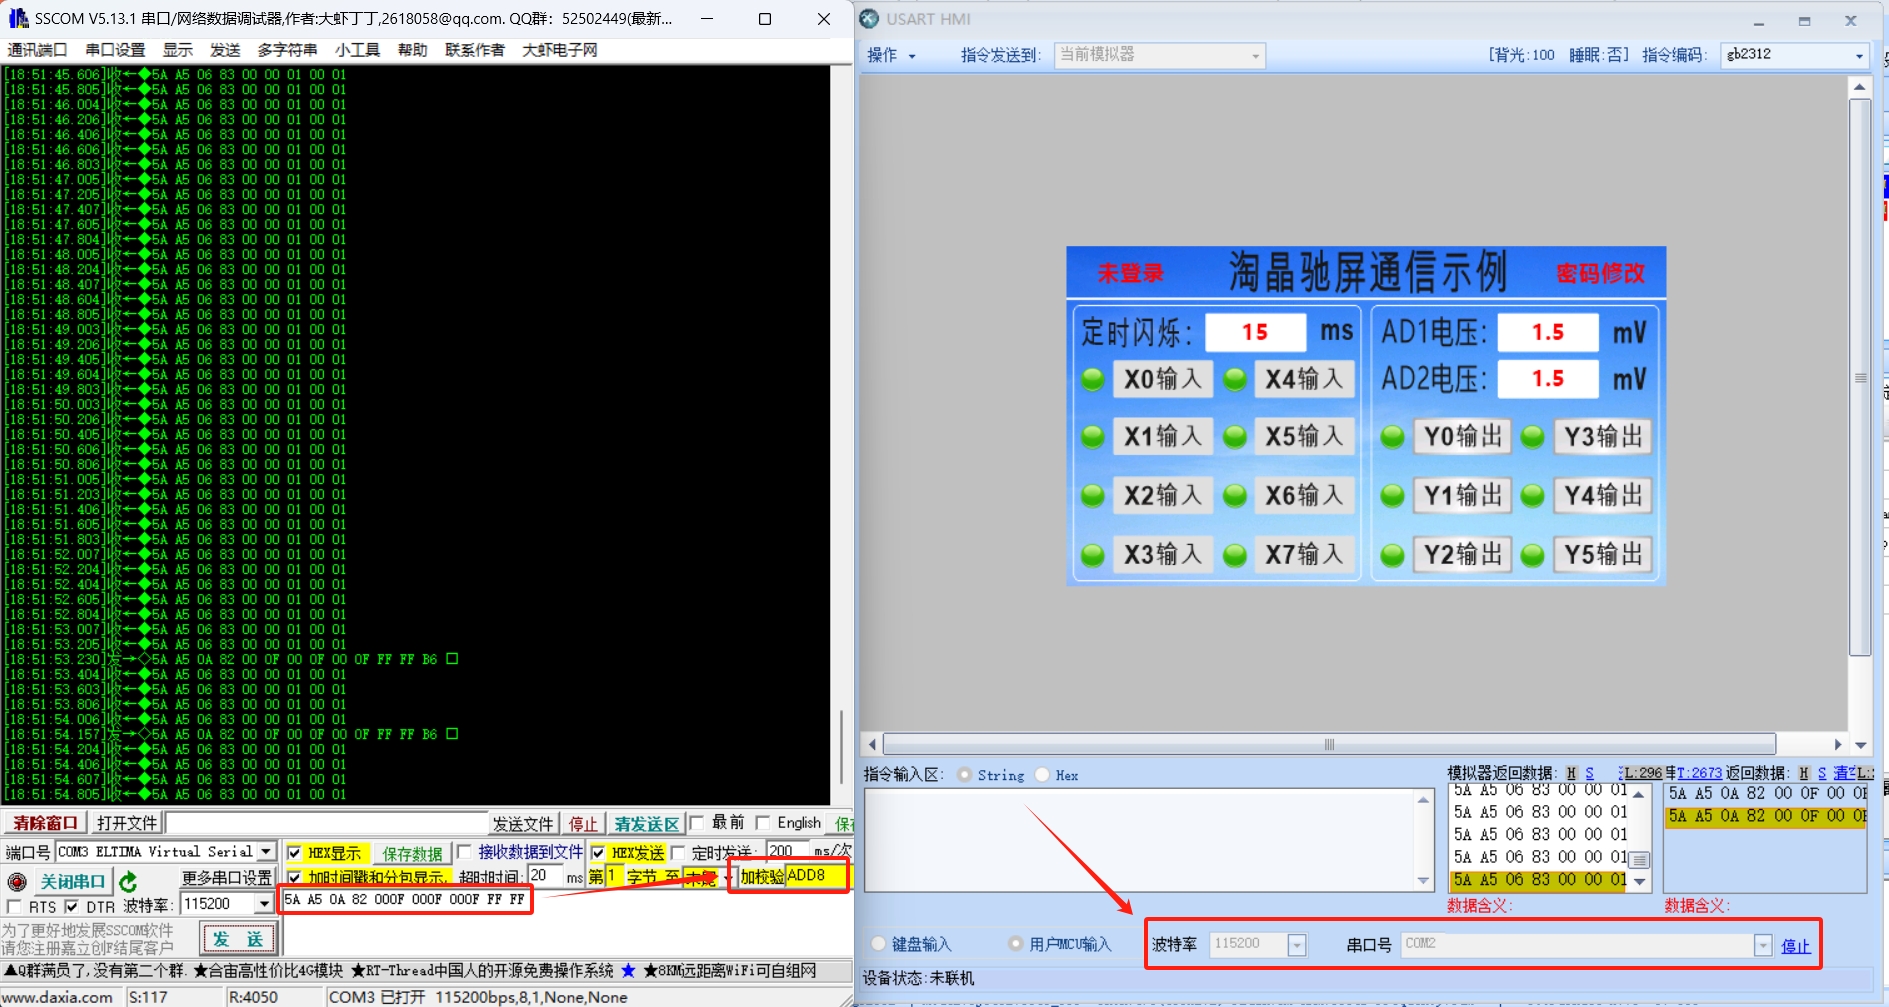
Task: Click the green indicator beside Y0输出
Action: pos(1392,436)
